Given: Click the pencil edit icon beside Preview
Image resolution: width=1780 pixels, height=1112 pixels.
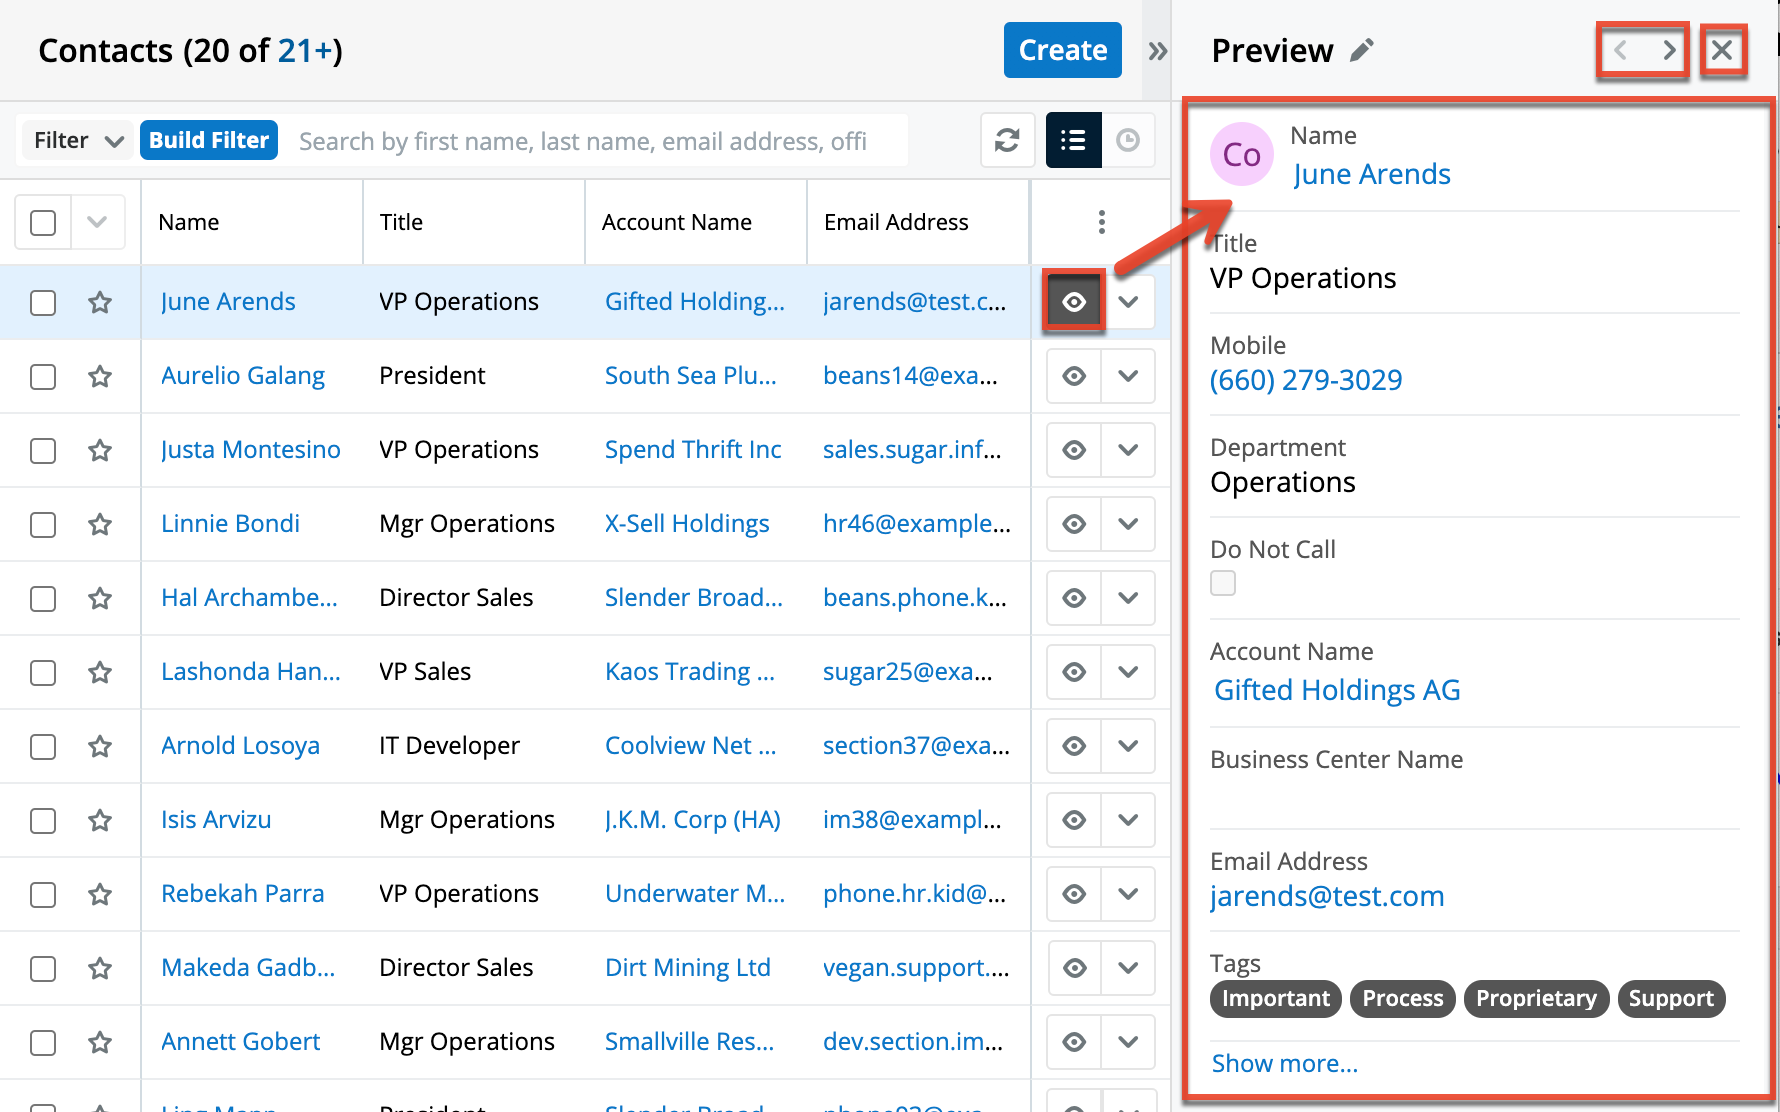Looking at the screenshot, I should [x=1362, y=50].
